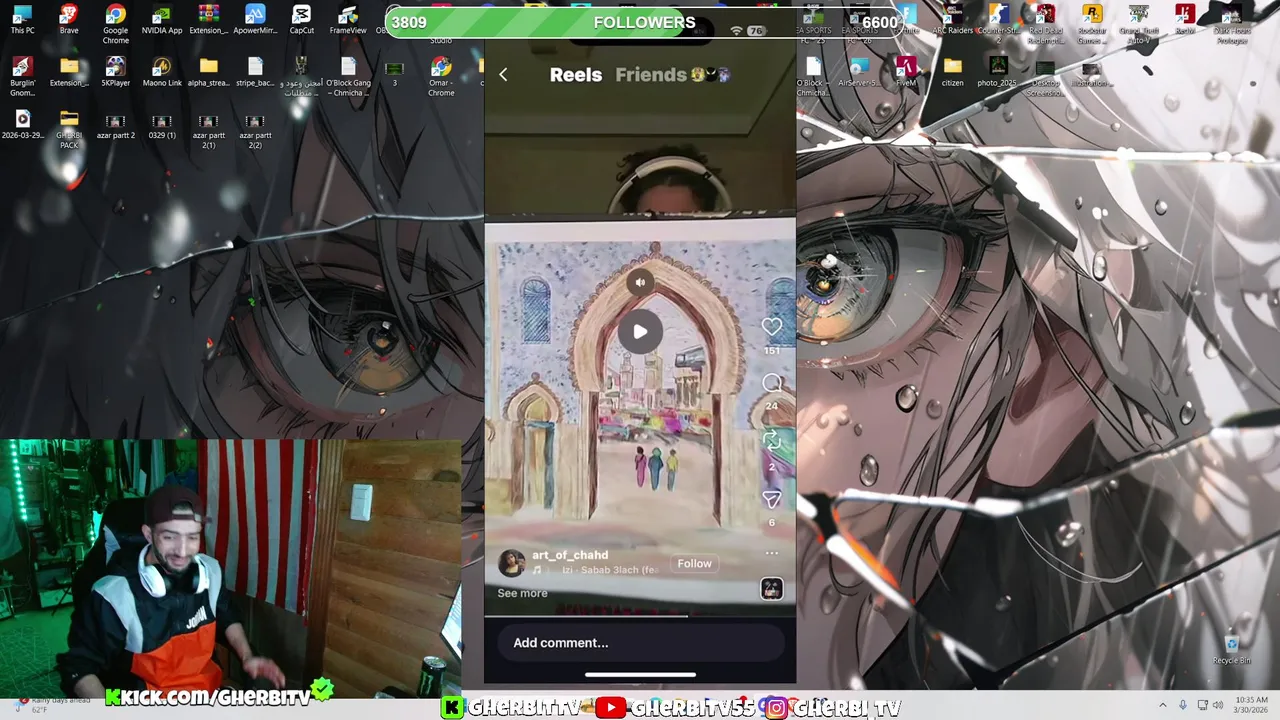Open the volume control in the taskbar

click(x=1218, y=705)
